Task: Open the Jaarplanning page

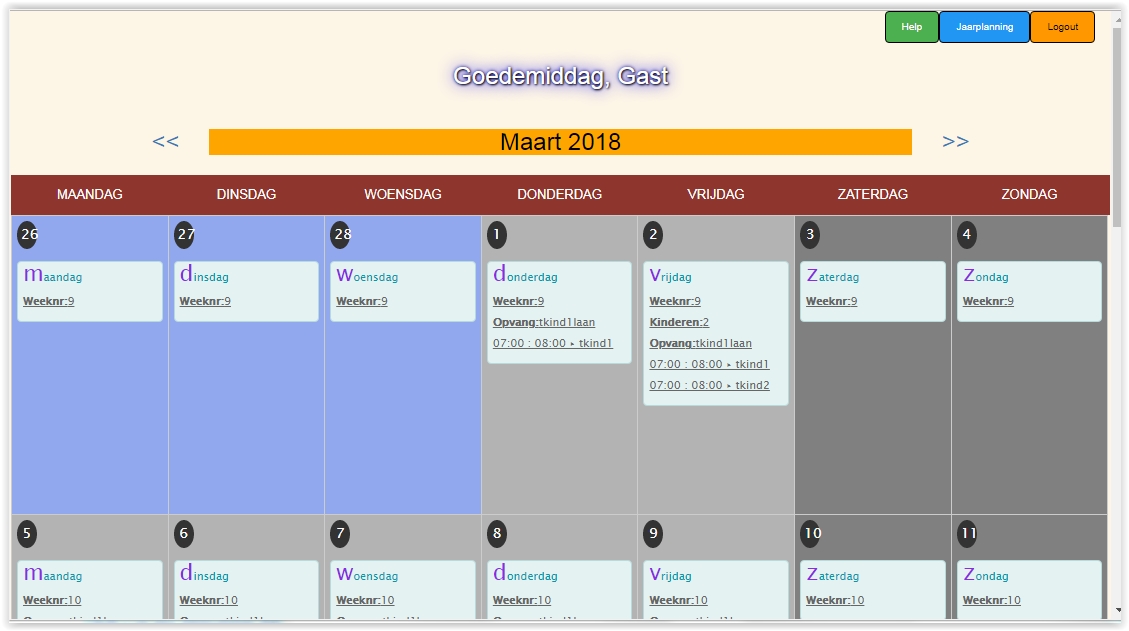Action: [x=984, y=27]
